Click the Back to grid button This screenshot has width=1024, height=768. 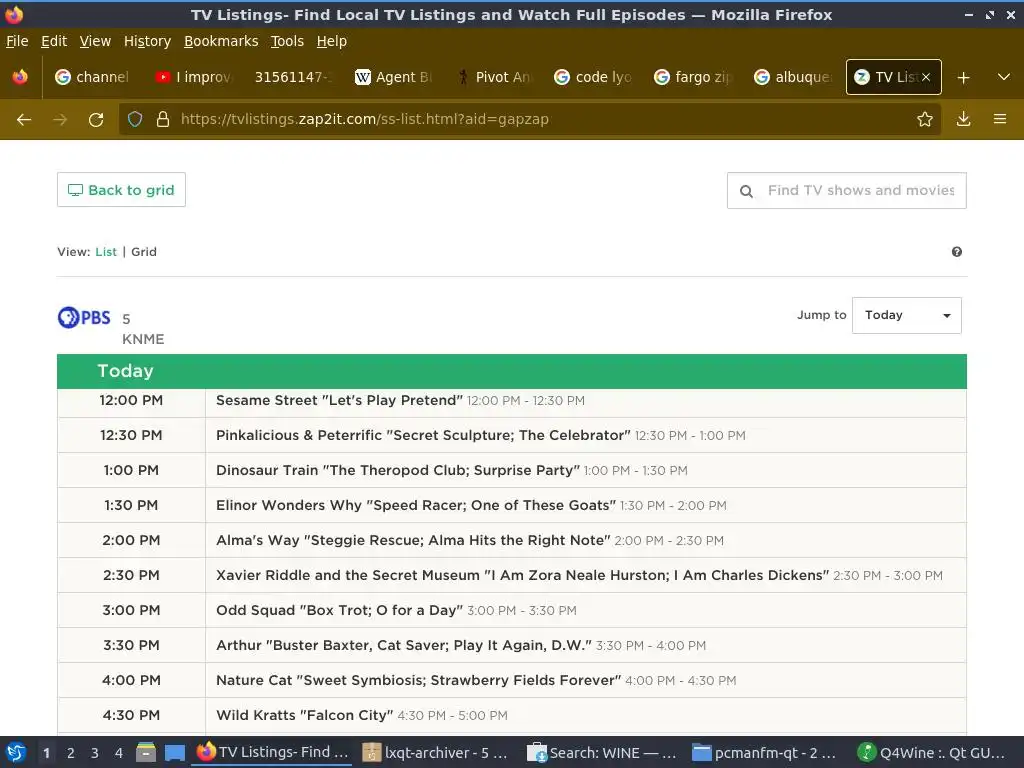121,190
